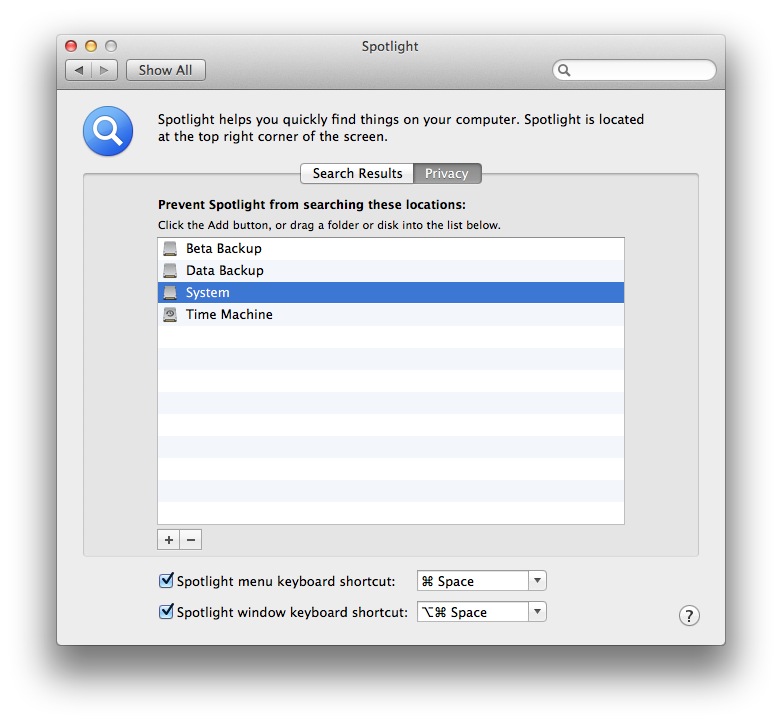Image resolution: width=782 pixels, height=724 pixels.
Task: Toggle Spotlight menu keyboard shortcut checkbox
Action: point(166,580)
